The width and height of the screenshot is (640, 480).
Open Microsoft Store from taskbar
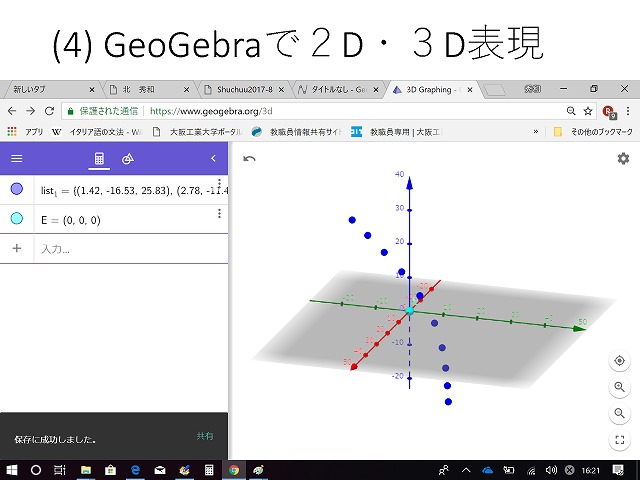(110, 470)
